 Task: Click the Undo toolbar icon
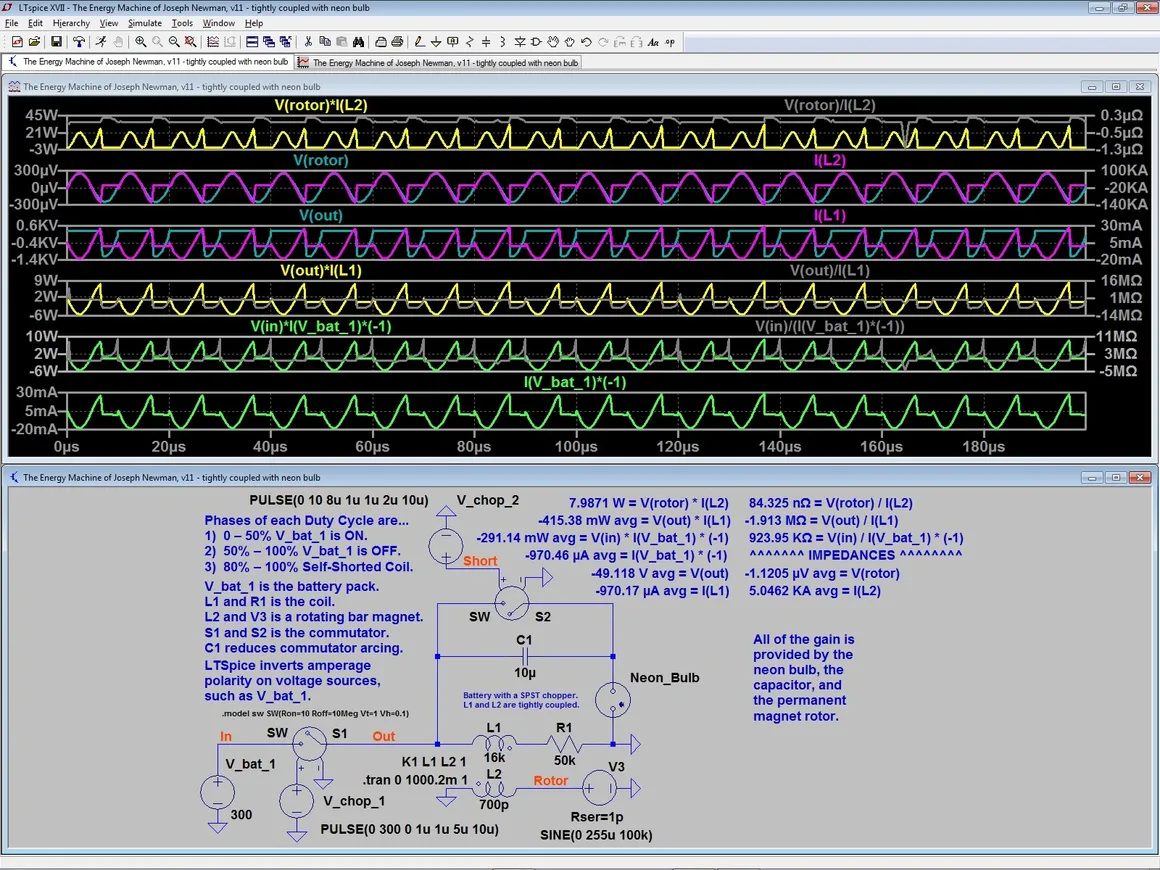click(x=586, y=42)
